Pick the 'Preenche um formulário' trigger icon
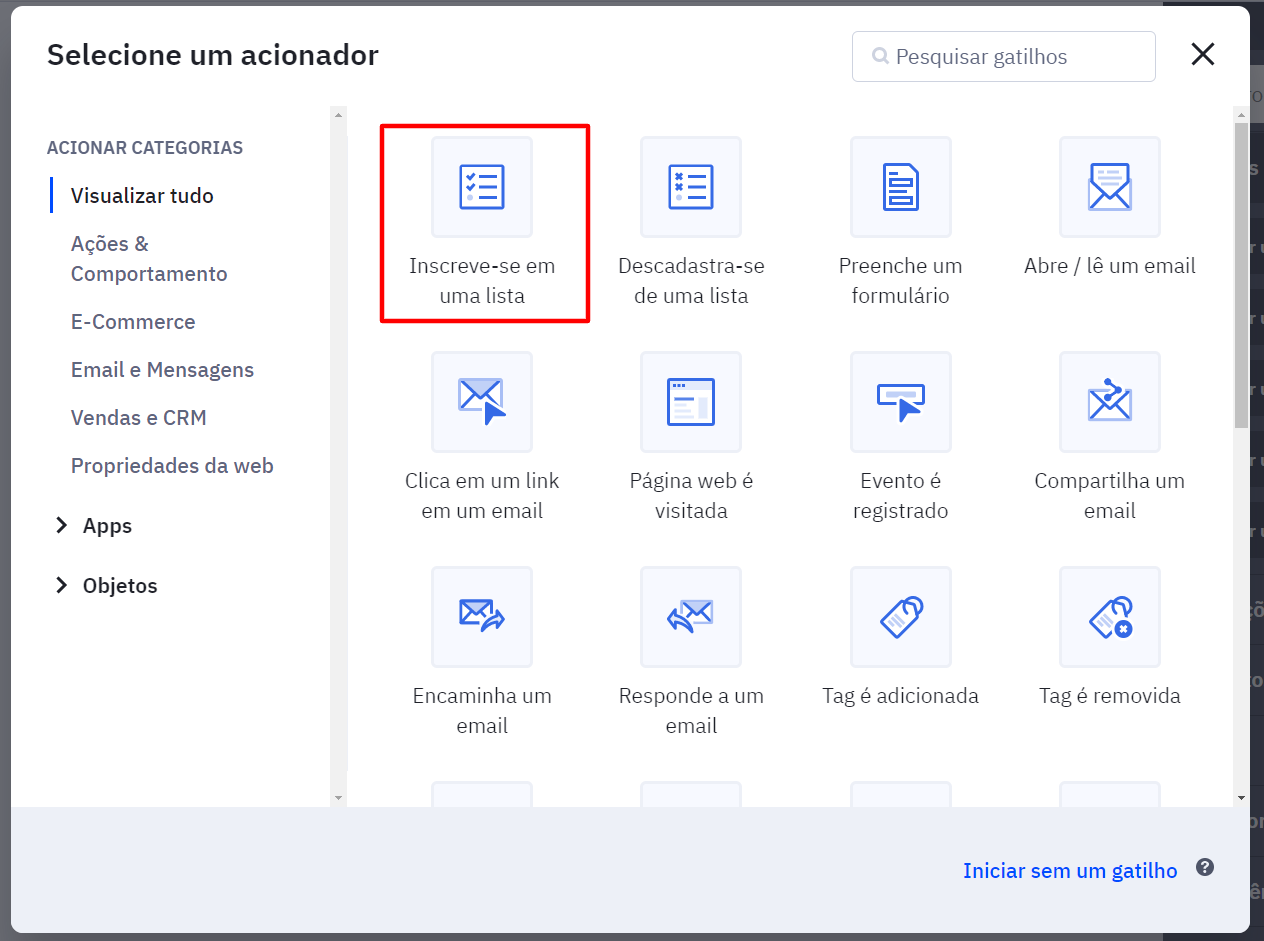This screenshot has width=1264, height=941. tap(901, 187)
